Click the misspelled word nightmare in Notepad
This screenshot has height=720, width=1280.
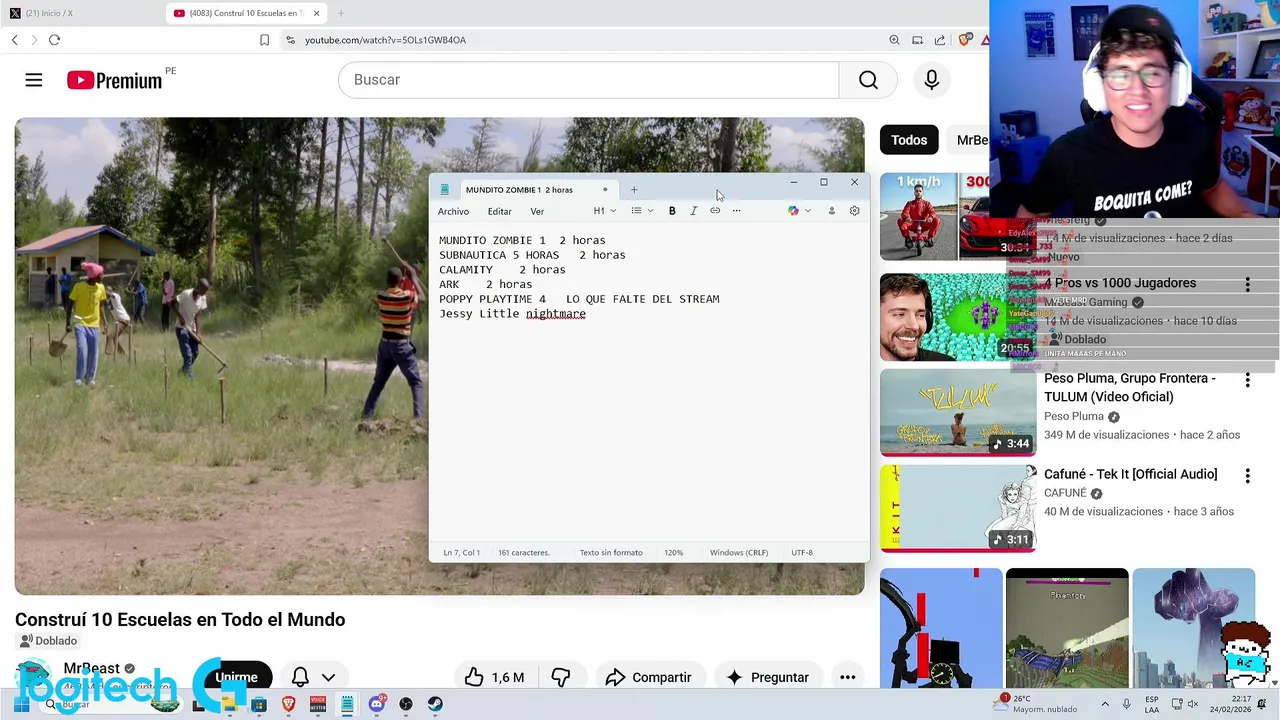[x=556, y=314]
